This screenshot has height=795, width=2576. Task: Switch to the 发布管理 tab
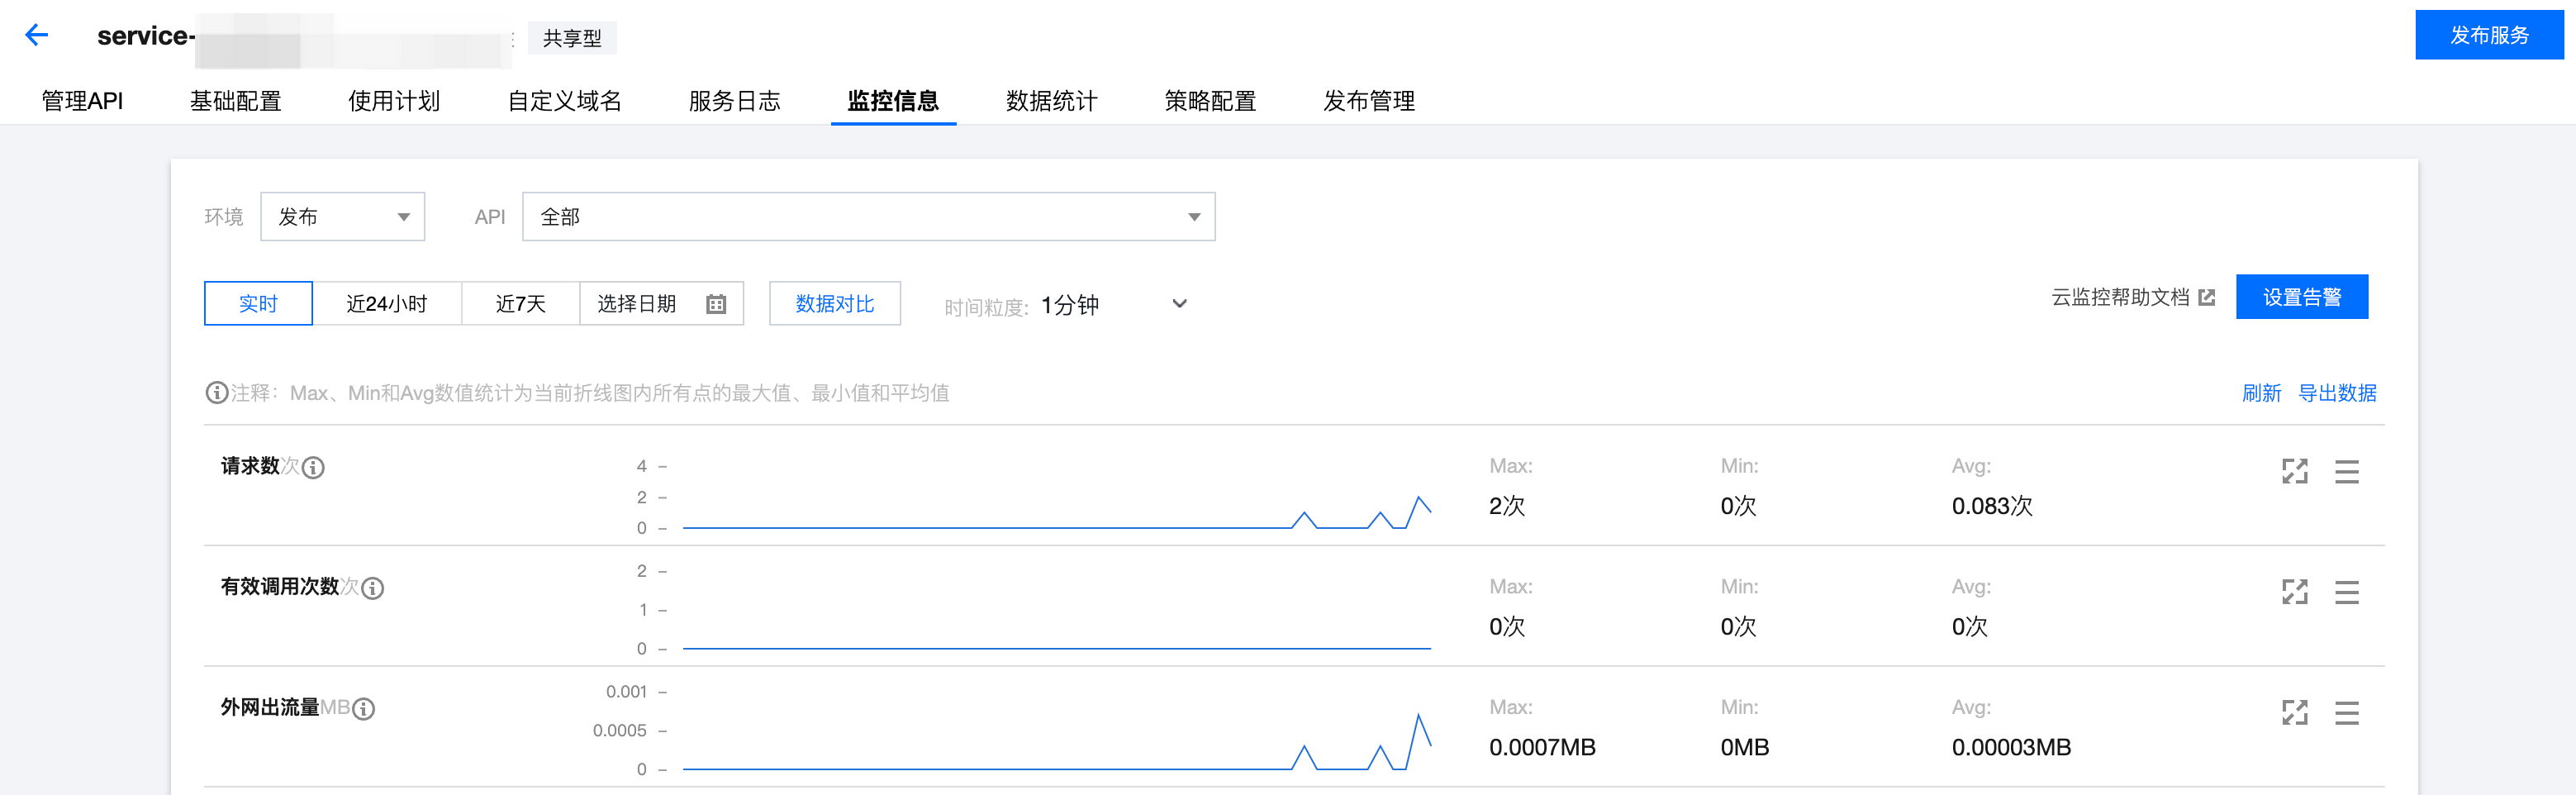[1369, 101]
